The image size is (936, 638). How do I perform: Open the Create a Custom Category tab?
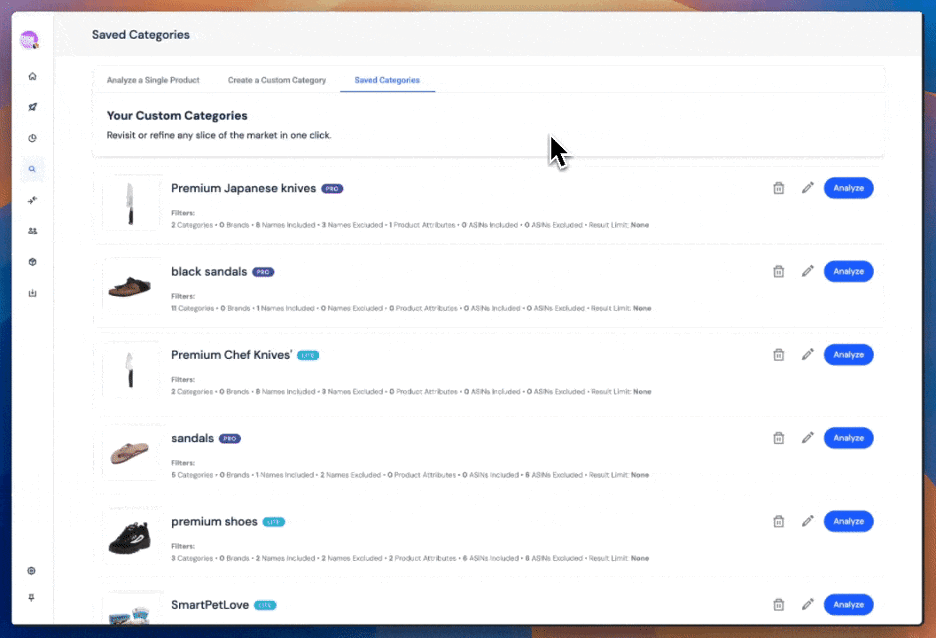277,80
